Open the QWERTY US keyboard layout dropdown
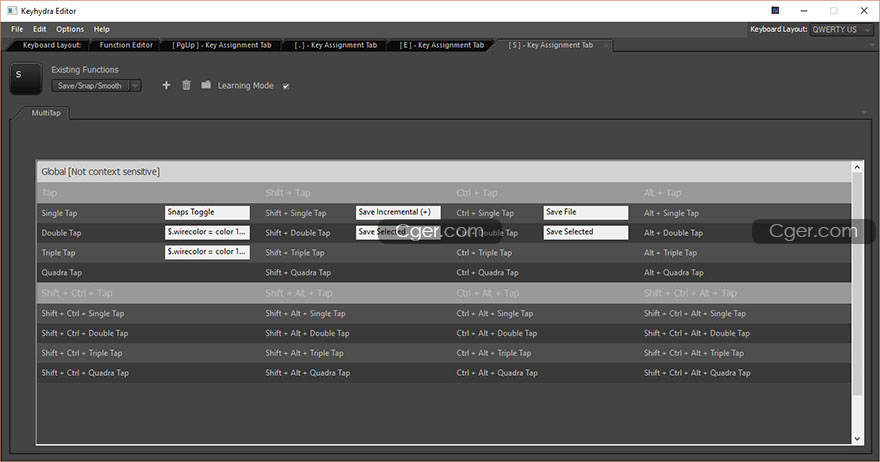Viewport: 880px width, 462px height. click(x=841, y=30)
